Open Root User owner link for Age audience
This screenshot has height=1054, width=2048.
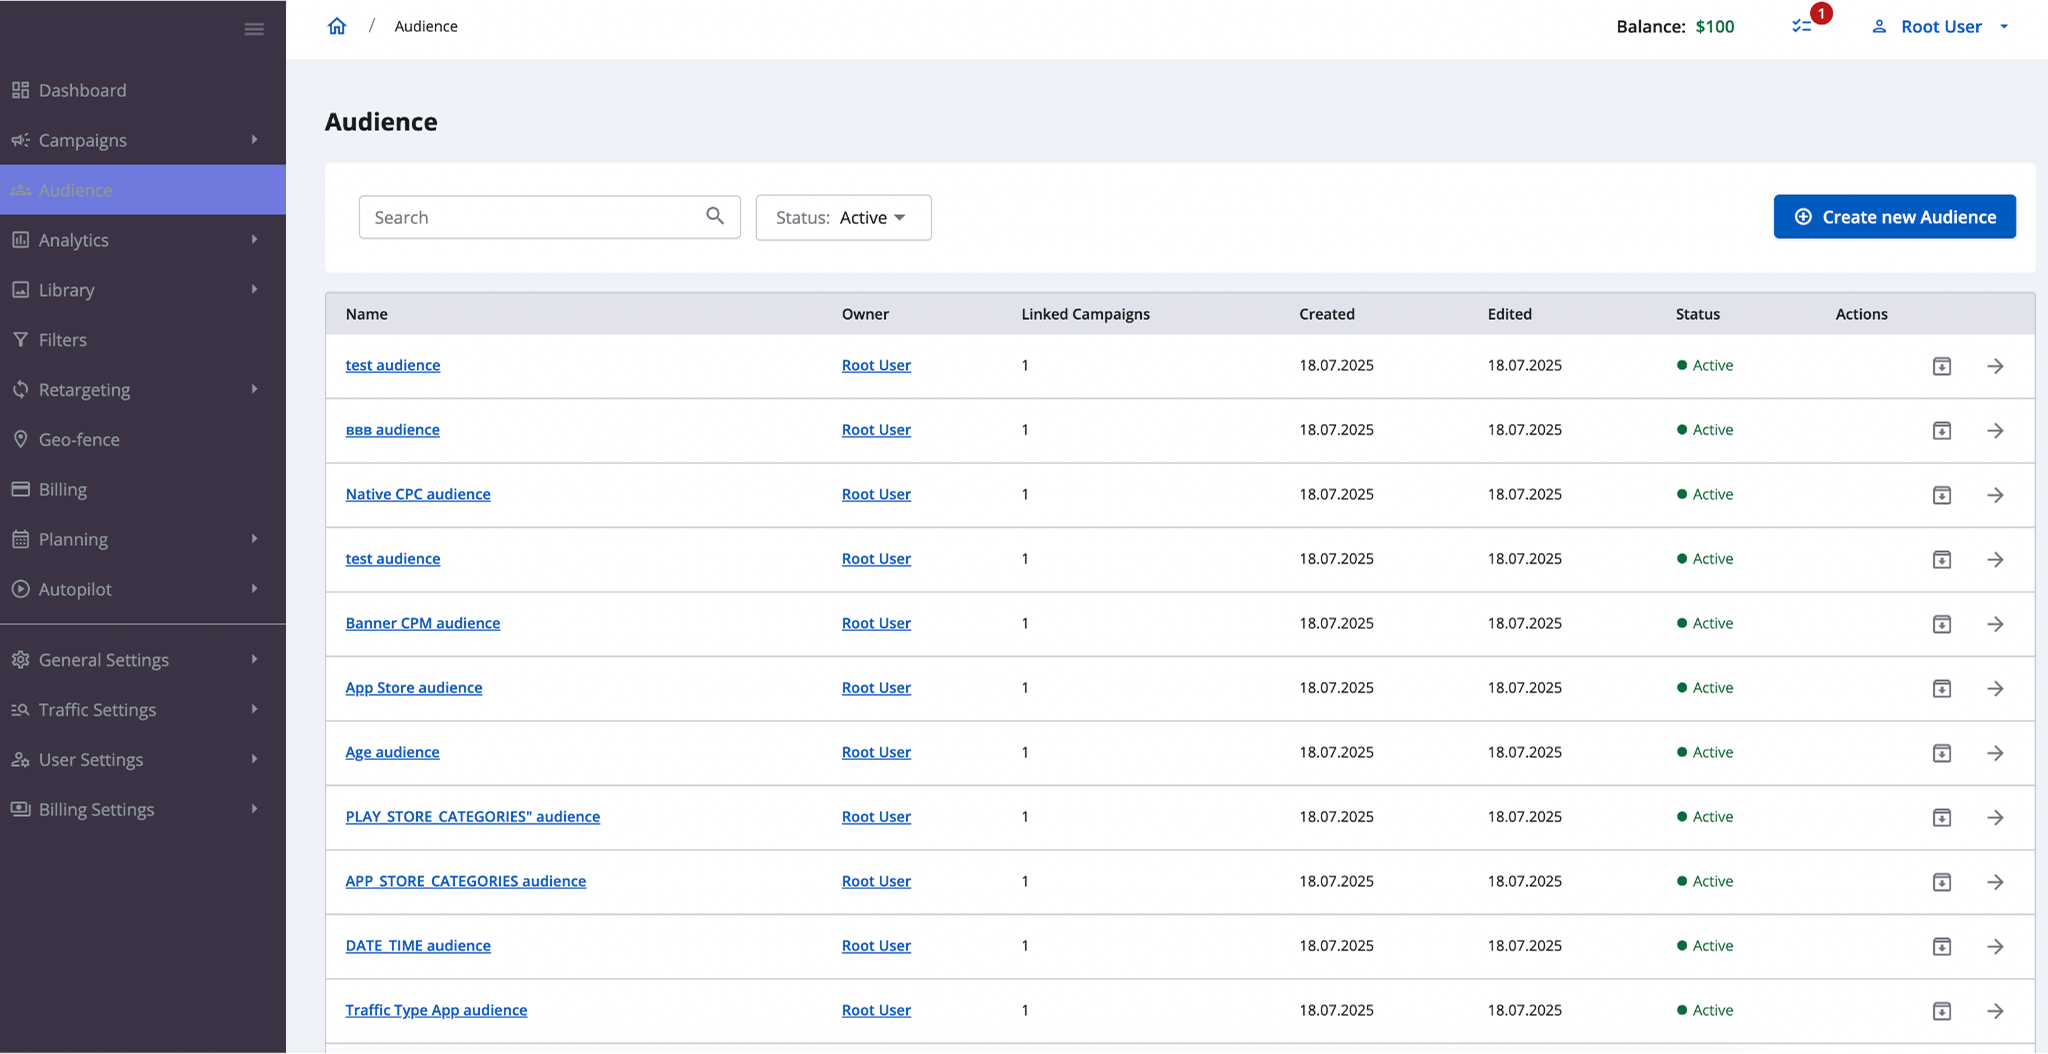click(876, 752)
